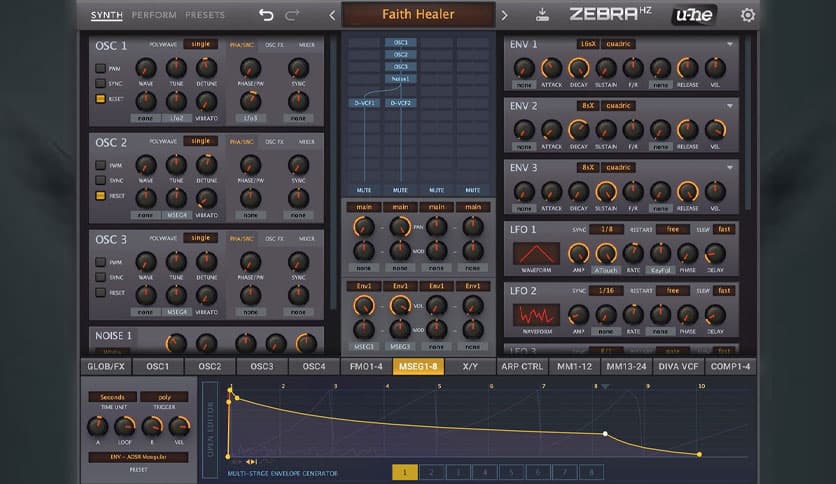The width and height of the screenshot is (836, 484).
Task: Expand ENV 3 panel arrow
Action: coord(730,167)
